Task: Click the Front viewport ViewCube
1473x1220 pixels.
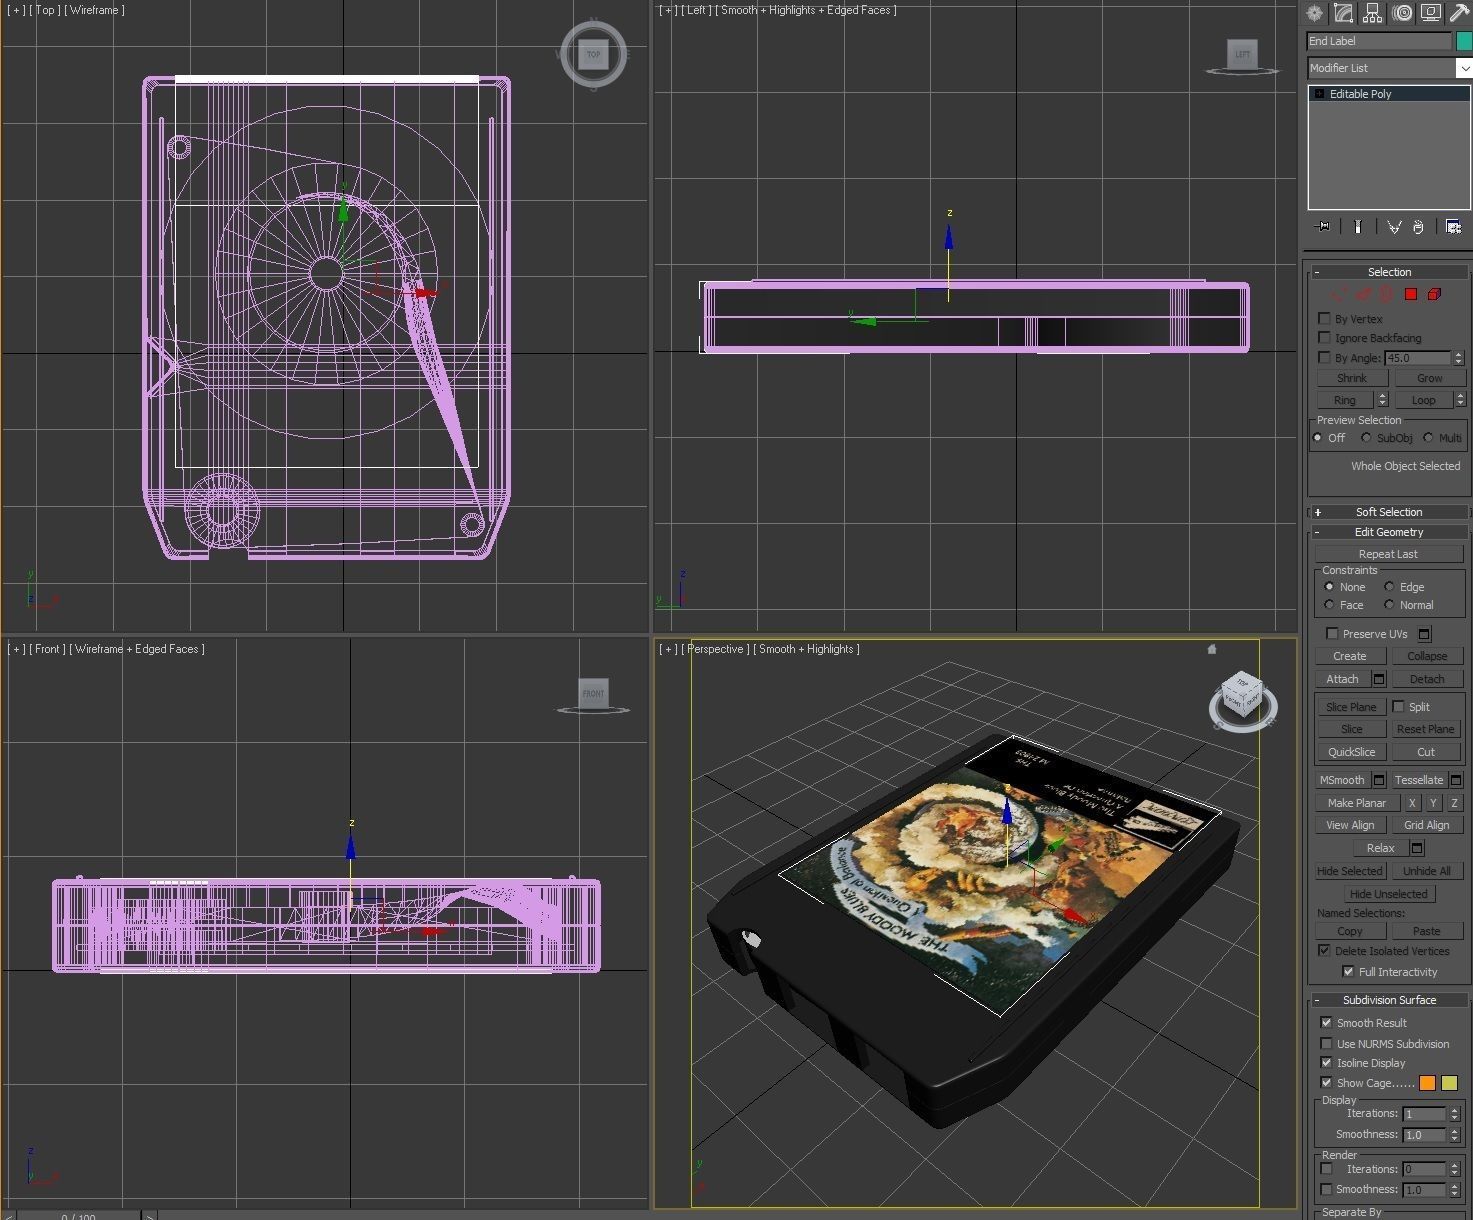Action: [593, 693]
